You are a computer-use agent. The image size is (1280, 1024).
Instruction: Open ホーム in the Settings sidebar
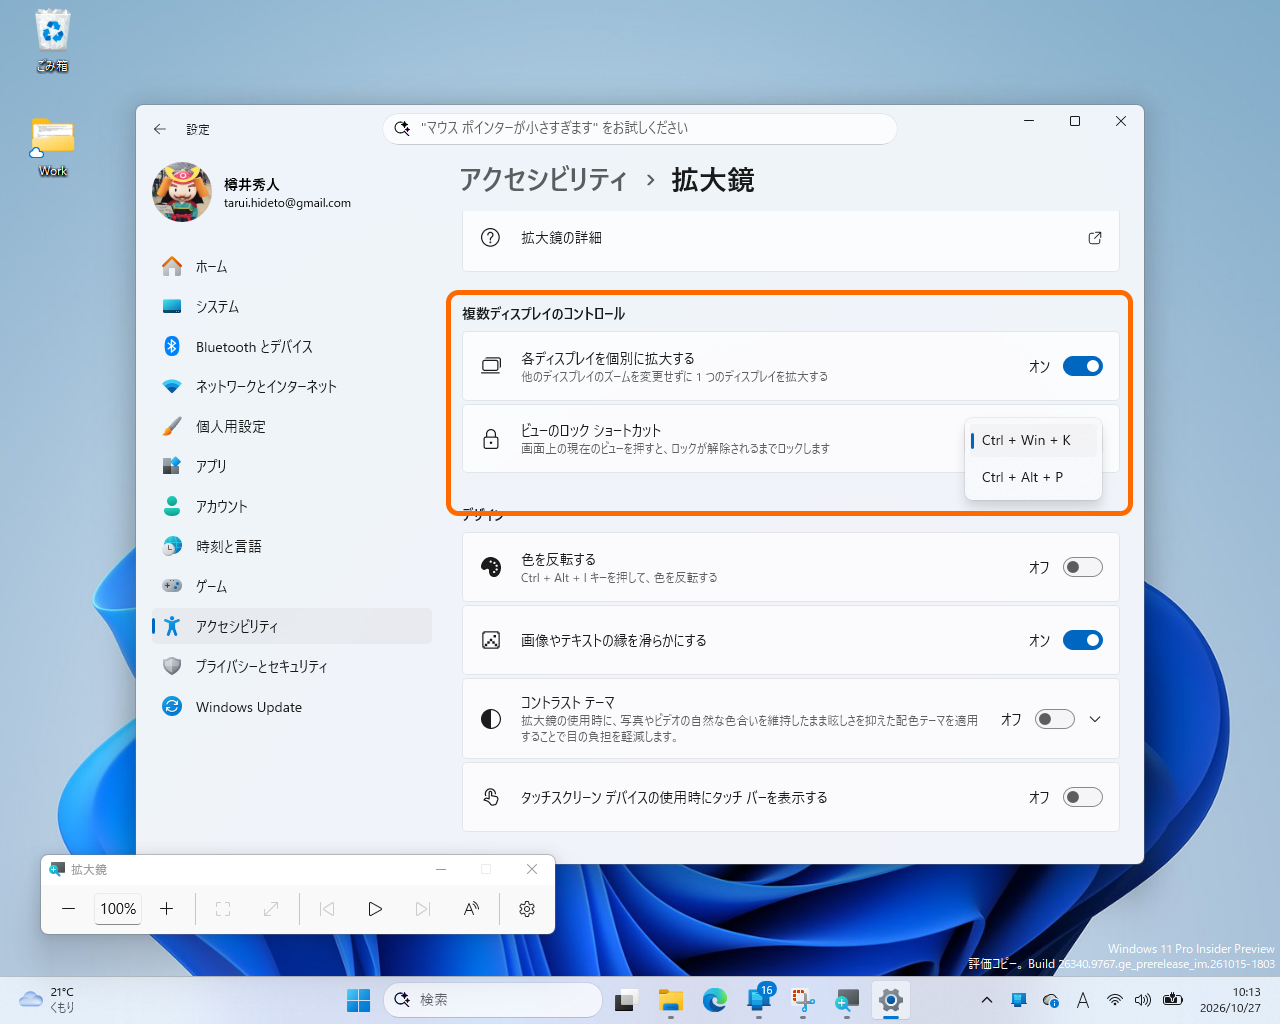(292, 267)
